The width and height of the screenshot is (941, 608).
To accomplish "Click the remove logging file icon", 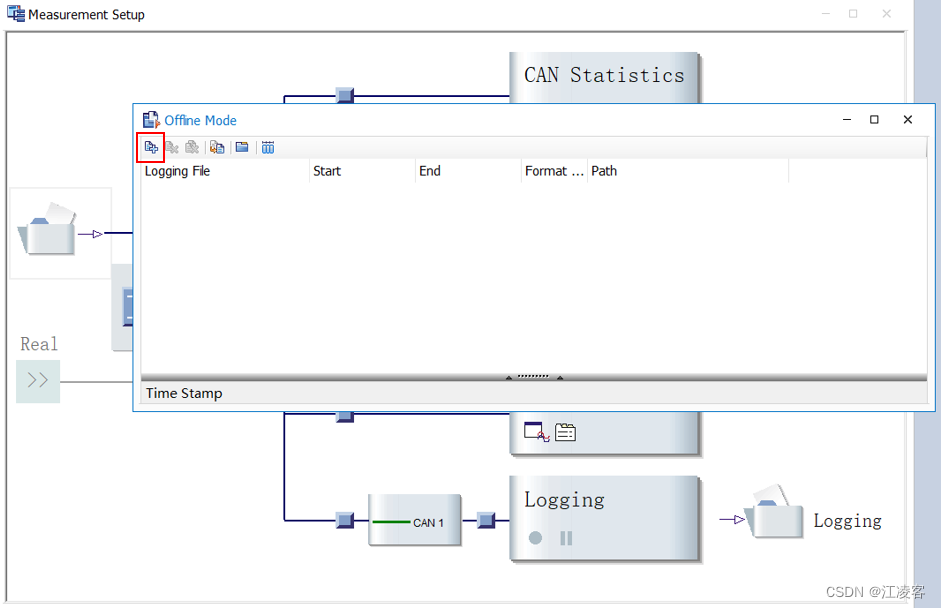I will coord(172,147).
